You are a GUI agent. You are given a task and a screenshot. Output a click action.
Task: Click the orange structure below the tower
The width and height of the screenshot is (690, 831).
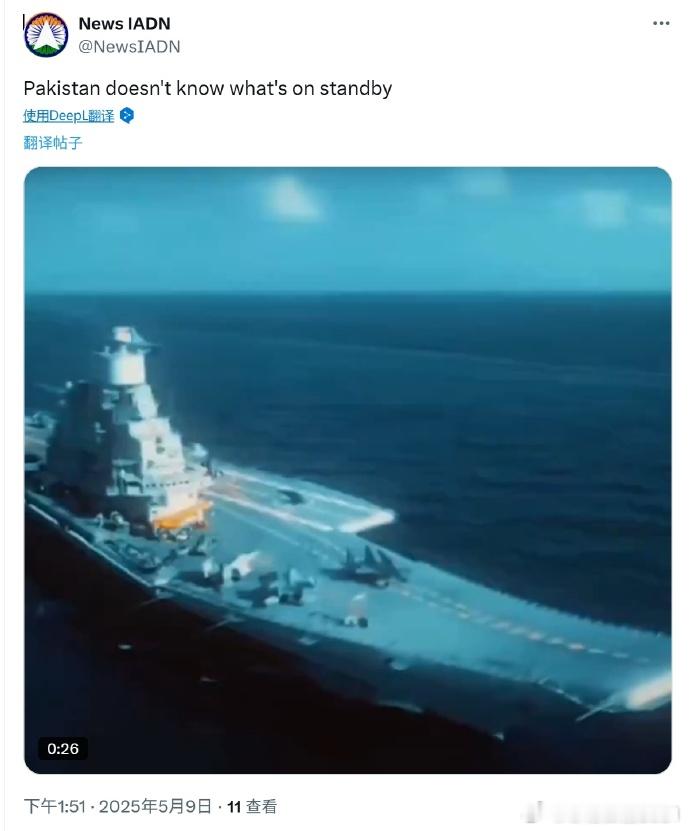click(182, 517)
